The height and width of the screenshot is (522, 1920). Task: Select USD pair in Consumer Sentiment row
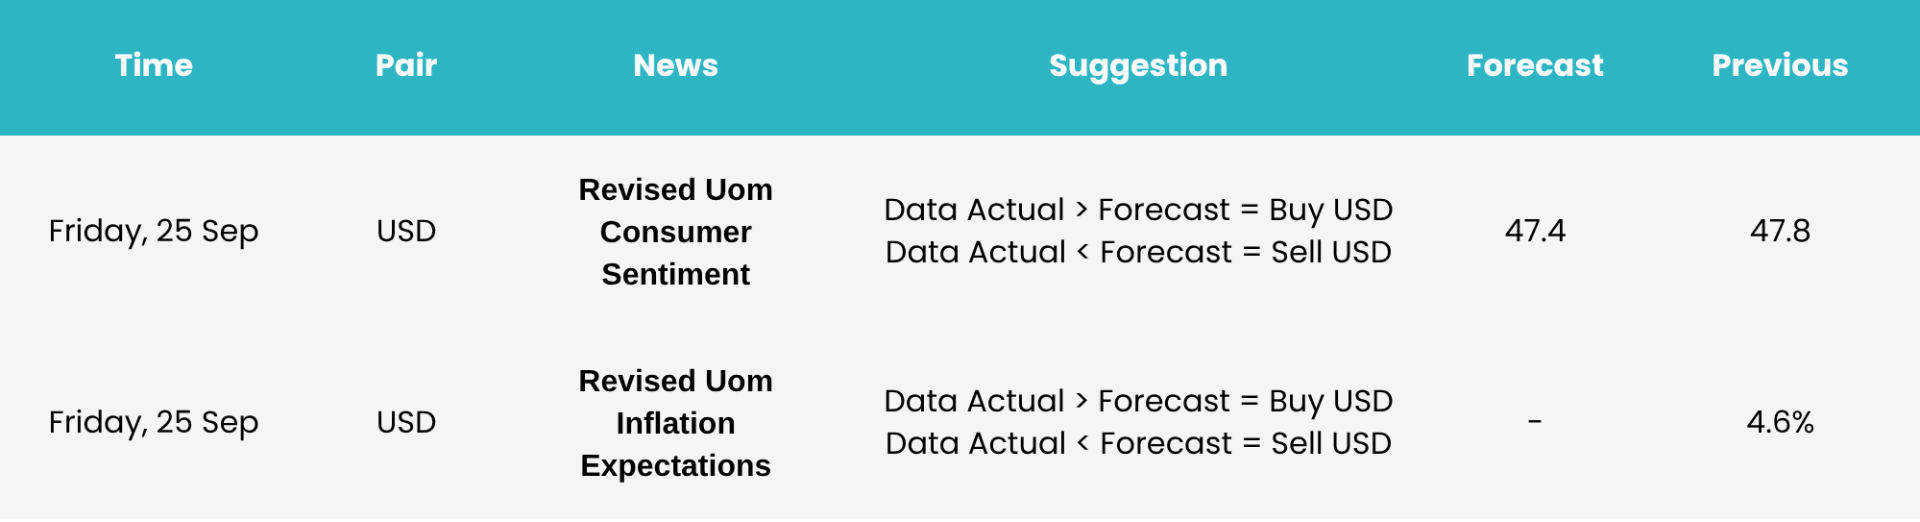406,231
